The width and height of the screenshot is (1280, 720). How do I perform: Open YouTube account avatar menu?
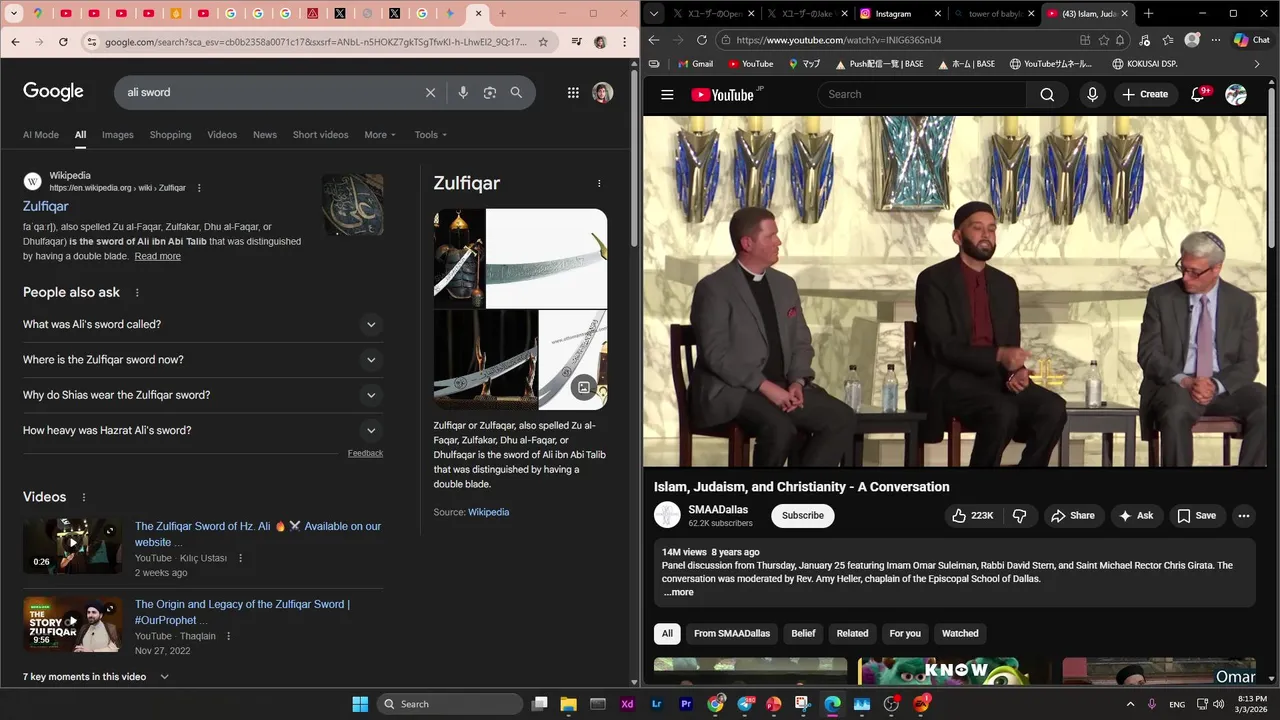coord(1236,94)
